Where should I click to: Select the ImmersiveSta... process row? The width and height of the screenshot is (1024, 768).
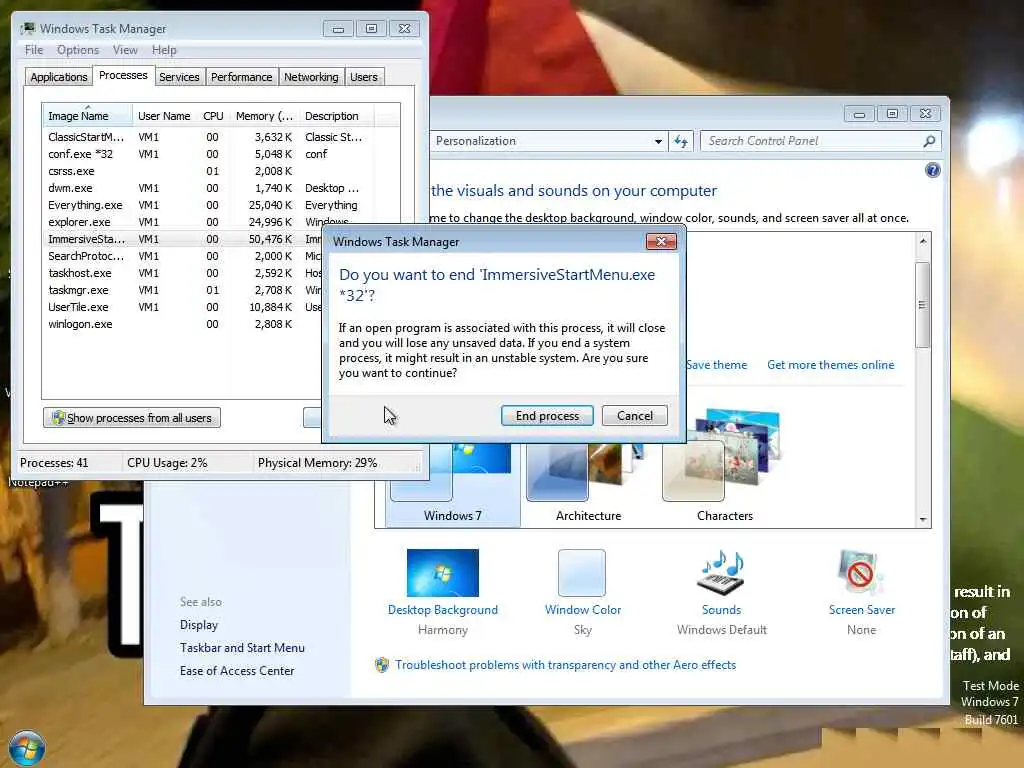(183, 239)
